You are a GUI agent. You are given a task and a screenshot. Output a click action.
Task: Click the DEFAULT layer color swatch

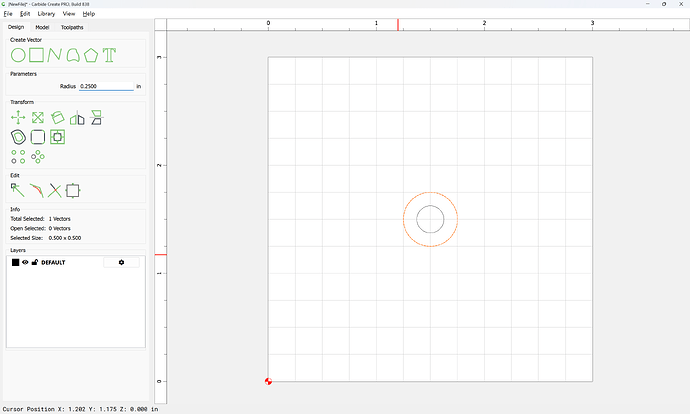(x=15, y=262)
